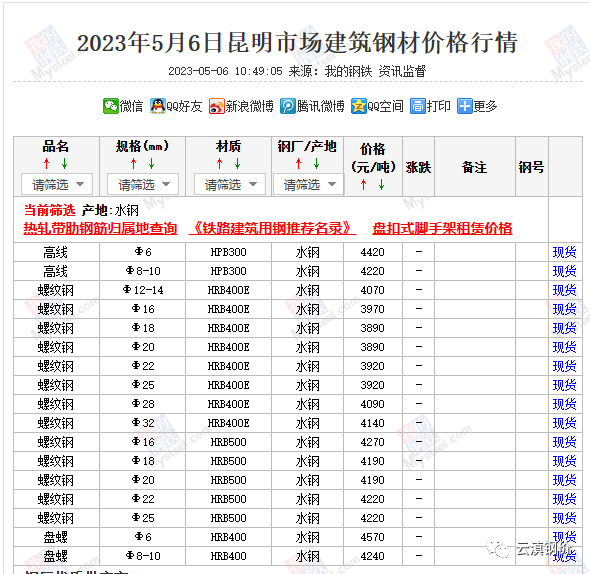This screenshot has width=590, height=574.
Task: Open the 材质 请筛选 dropdown
Action: 230,184
